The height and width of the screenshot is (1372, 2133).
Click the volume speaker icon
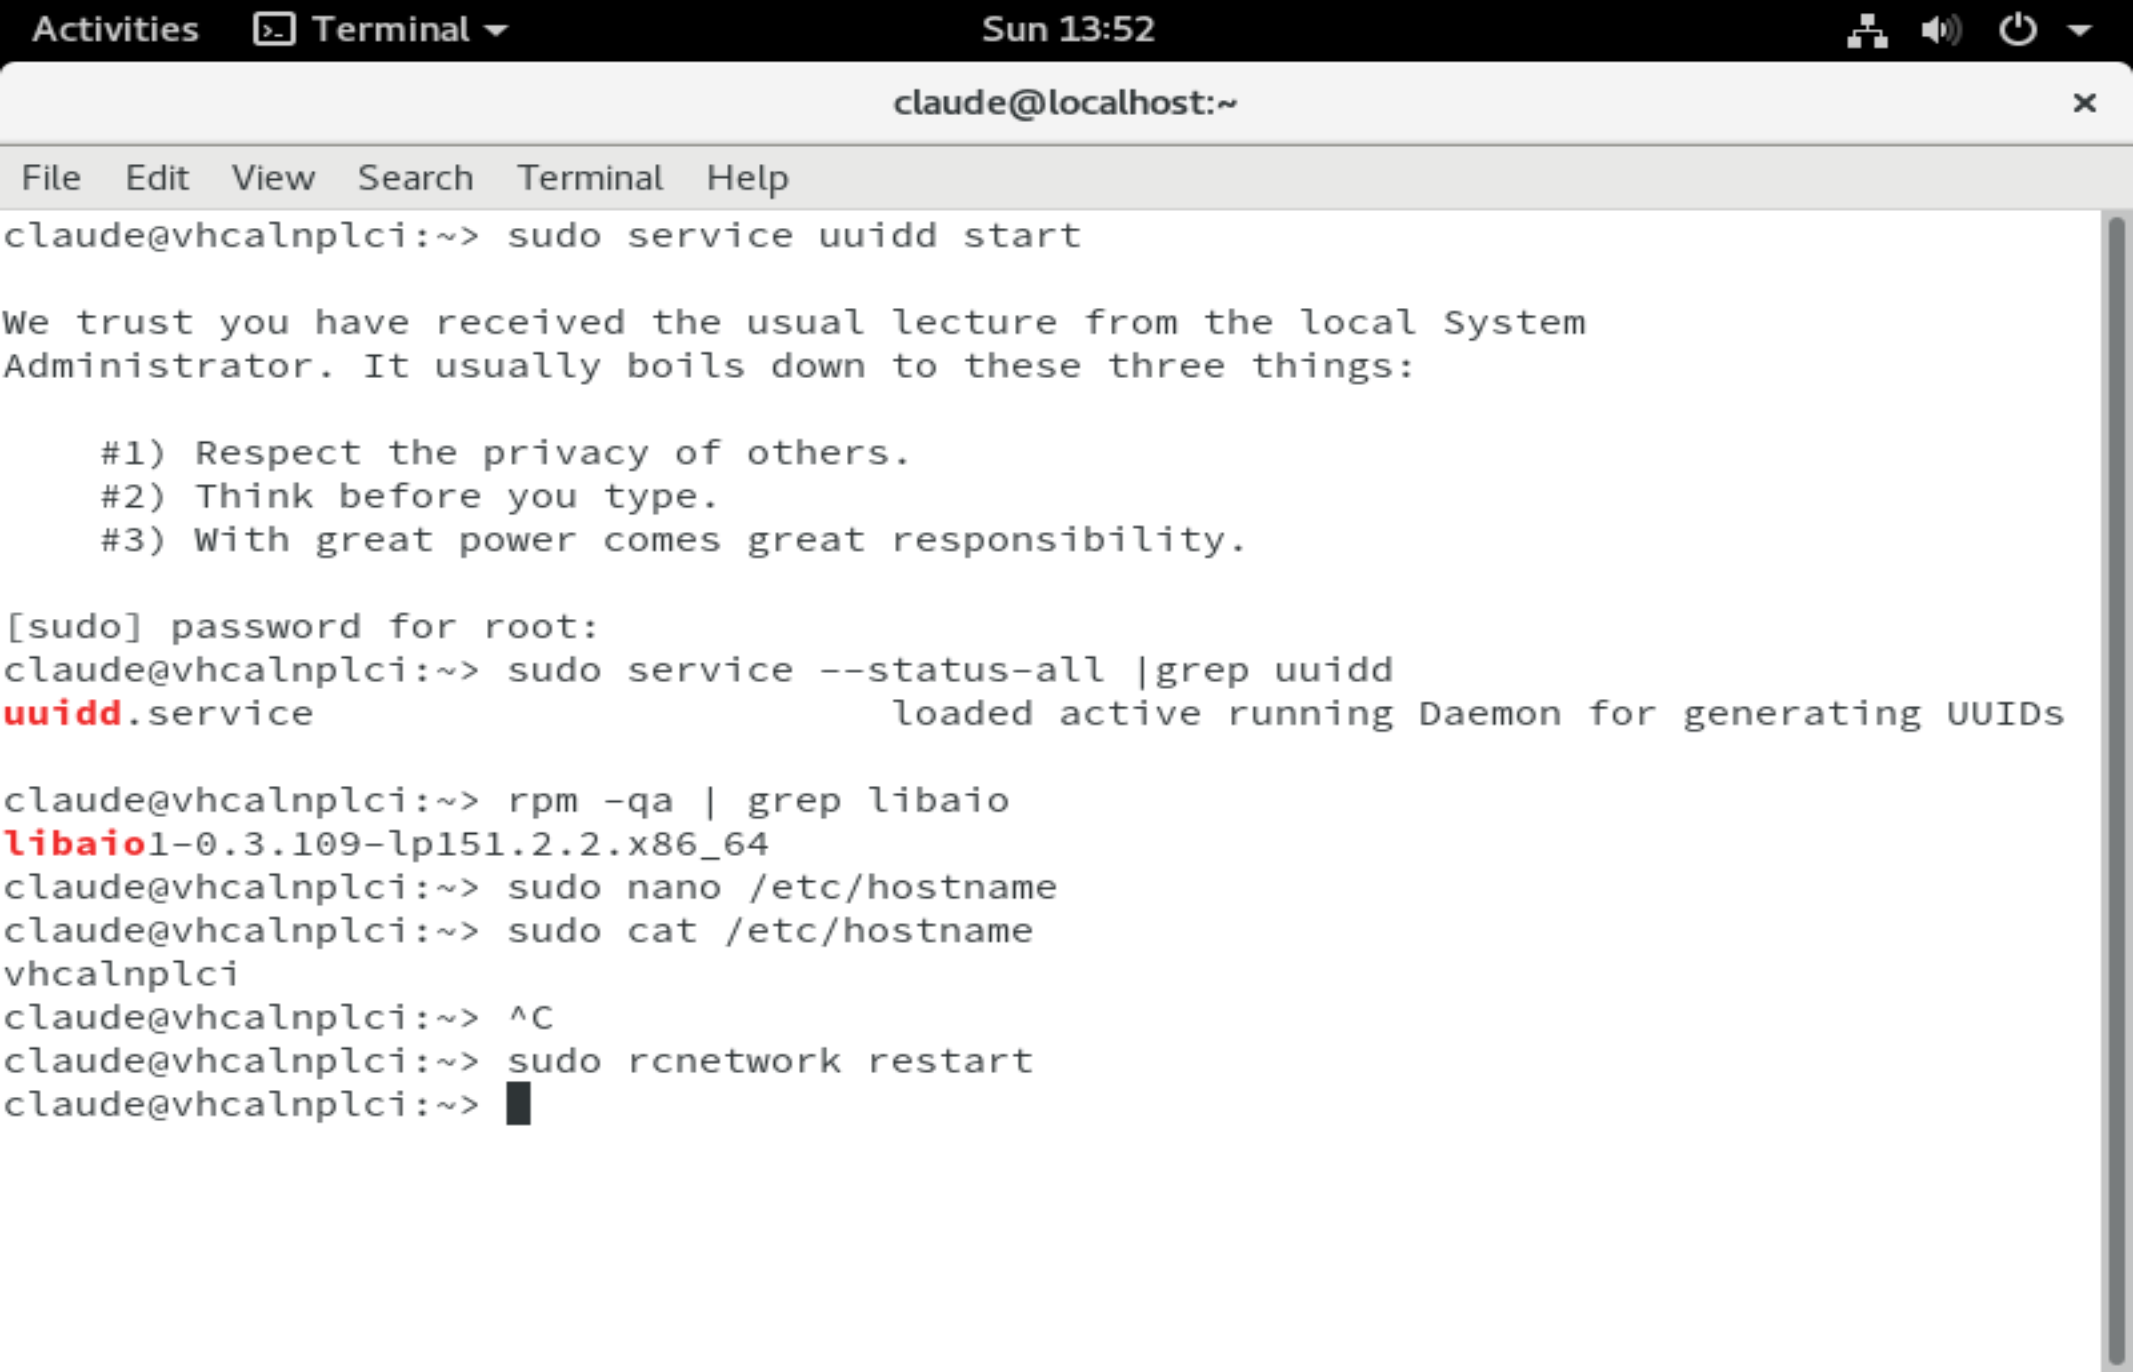click(x=1940, y=30)
